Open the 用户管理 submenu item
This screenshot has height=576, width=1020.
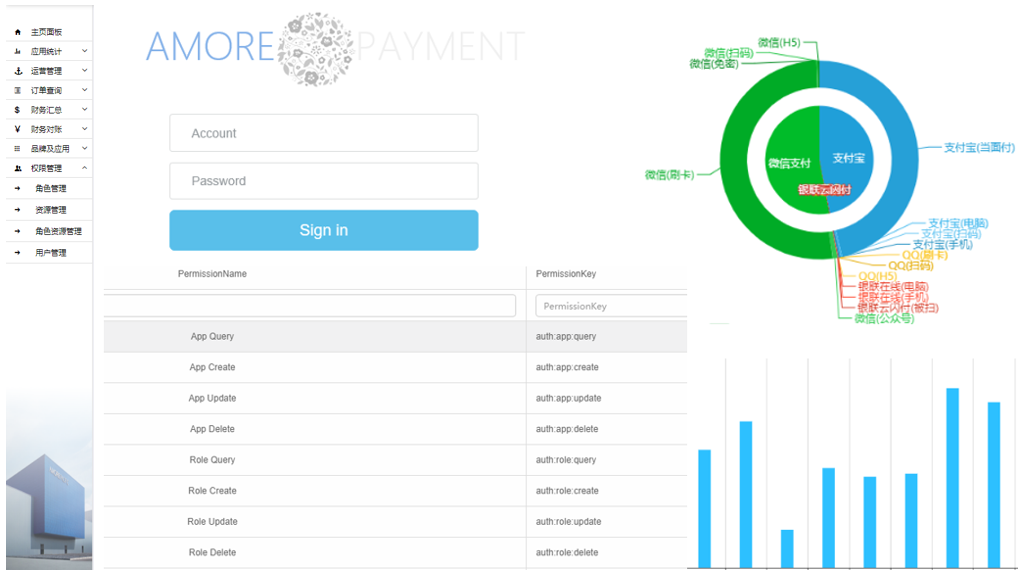(x=50, y=253)
